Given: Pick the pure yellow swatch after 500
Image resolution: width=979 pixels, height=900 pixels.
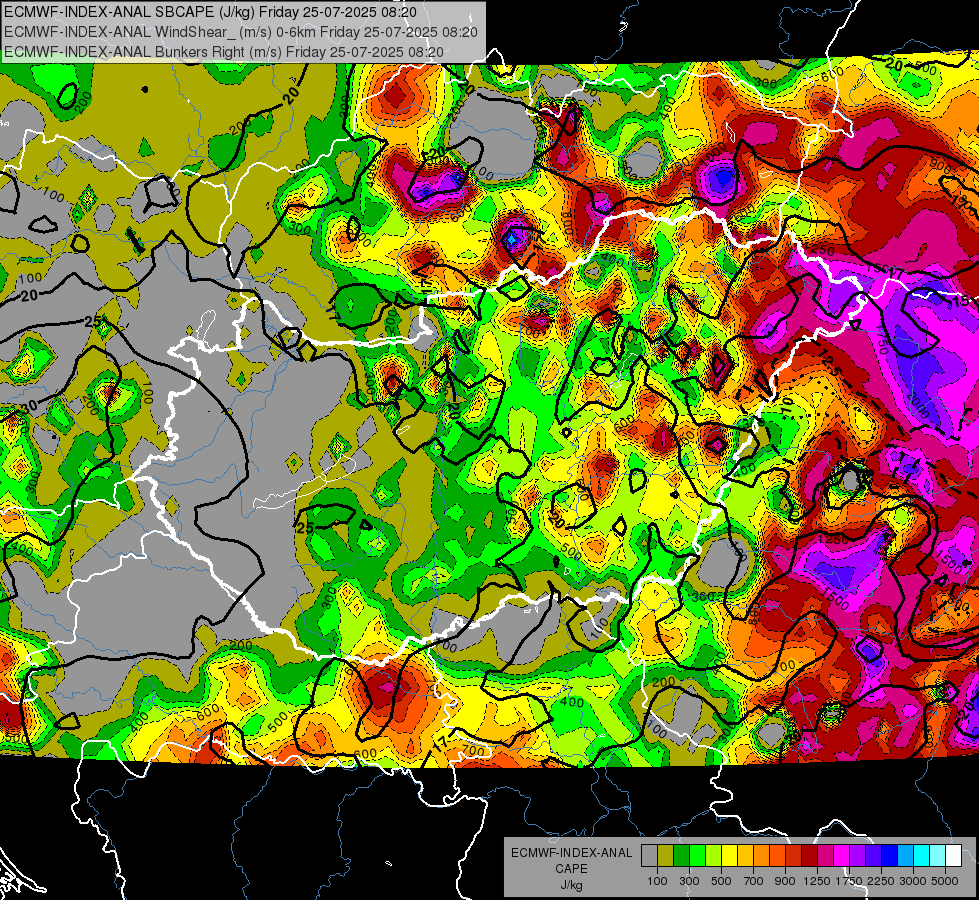Looking at the screenshot, I should pos(729,855).
